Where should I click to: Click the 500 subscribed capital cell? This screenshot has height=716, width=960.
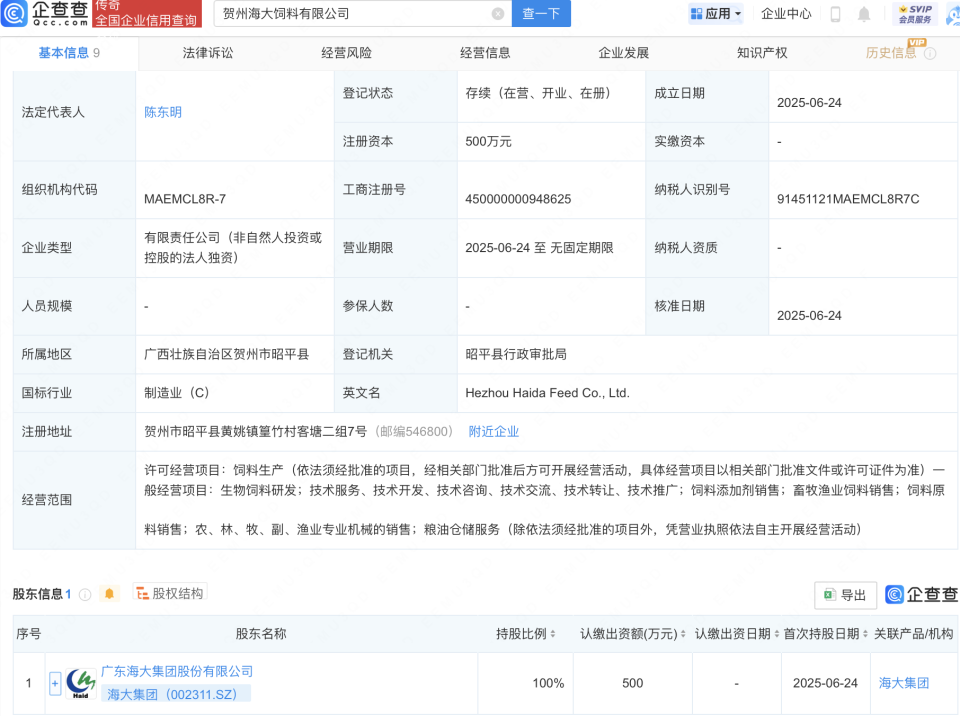632,683
